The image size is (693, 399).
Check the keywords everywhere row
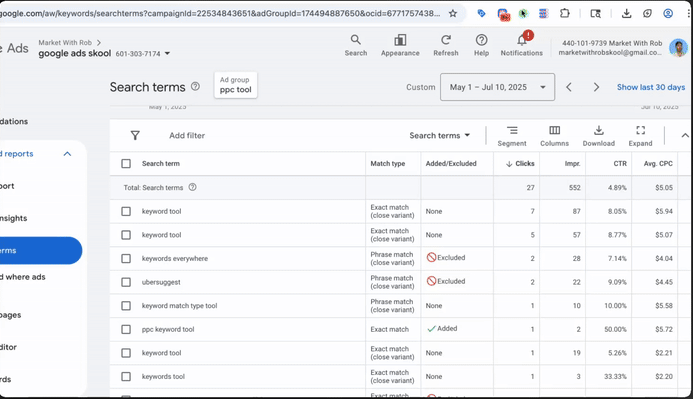coord(126,258)
